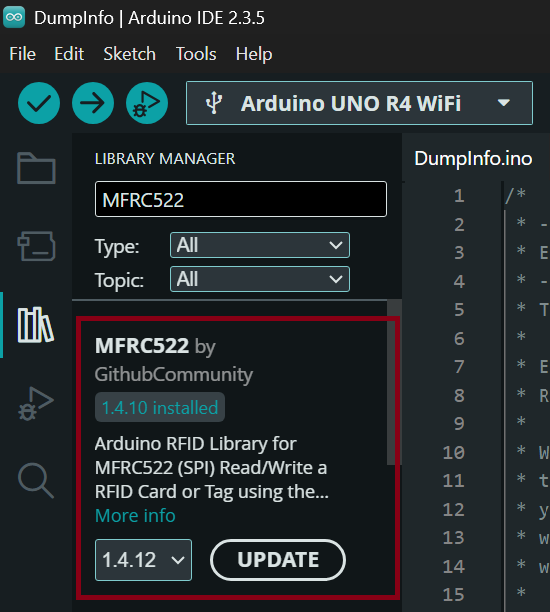Click the GithubCommunity author name
This screenshot has width=550, height=612.
click(174, 375)
